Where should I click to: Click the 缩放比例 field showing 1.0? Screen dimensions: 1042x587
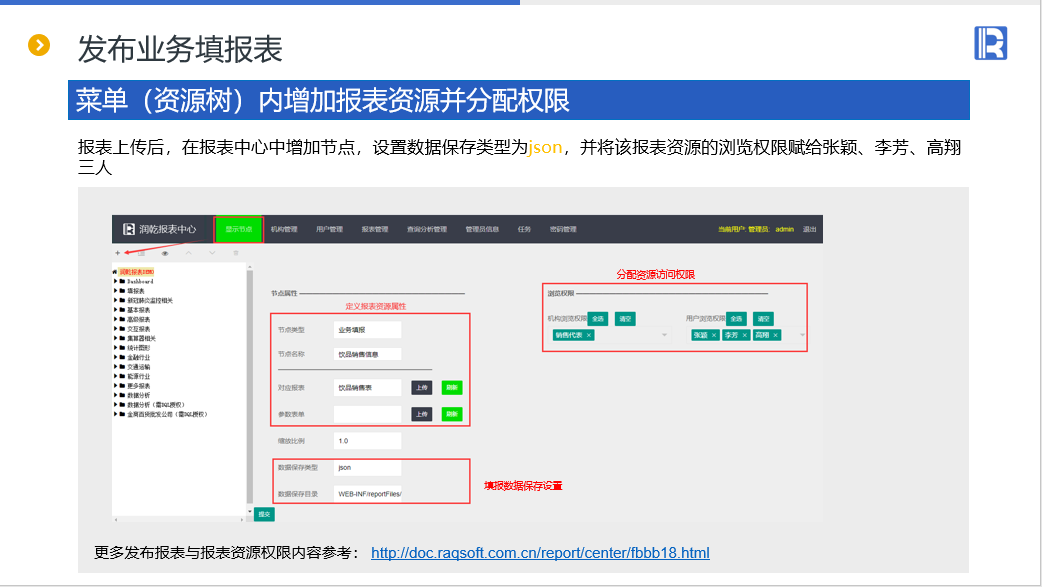point(367,441)
